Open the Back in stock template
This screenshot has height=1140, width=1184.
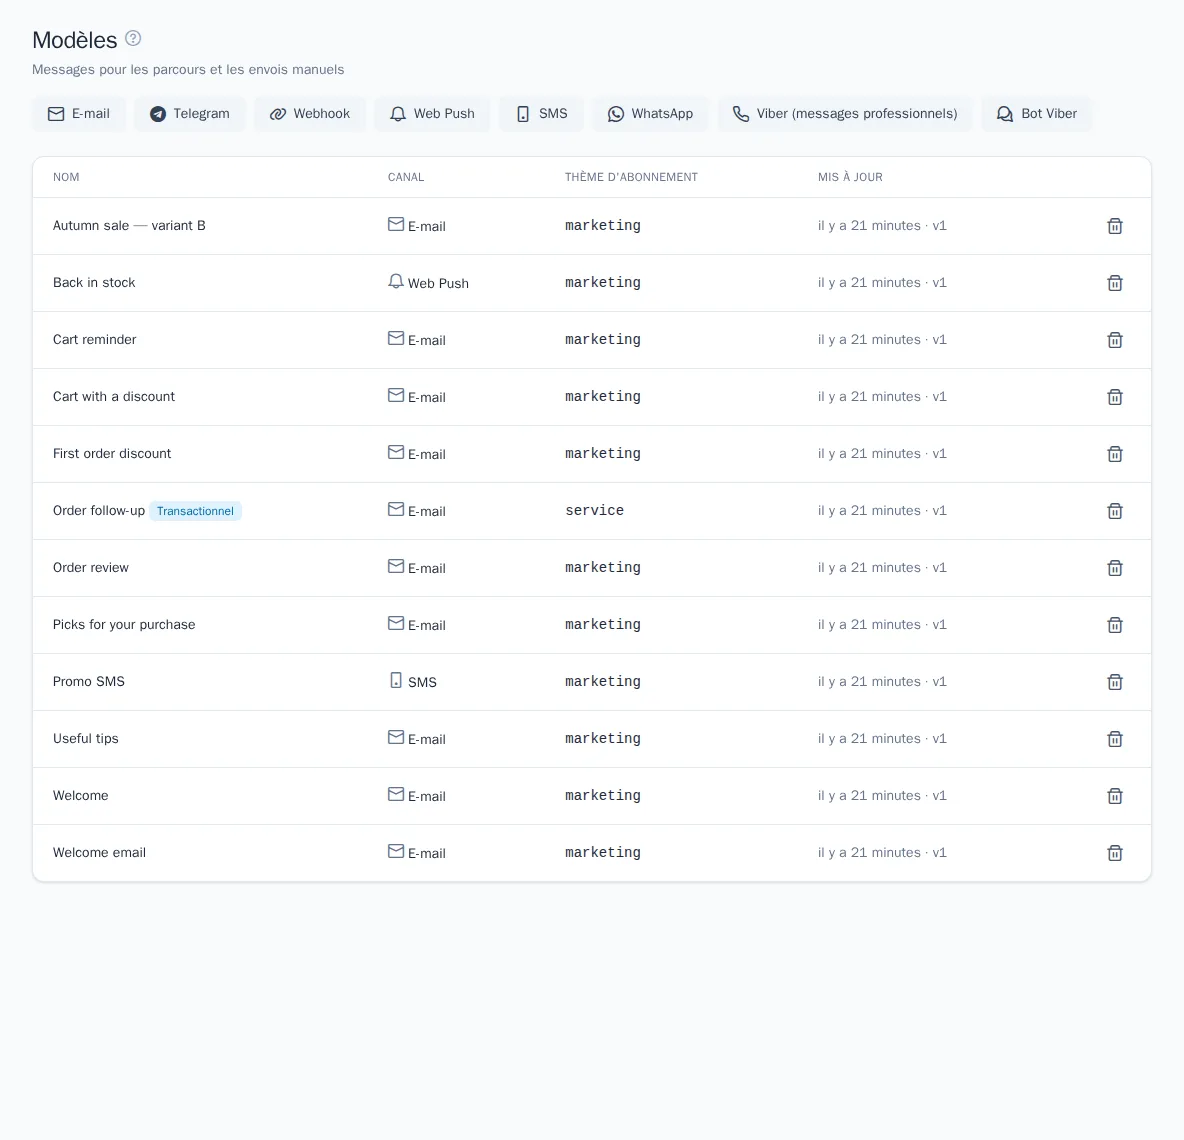(94, 282)
